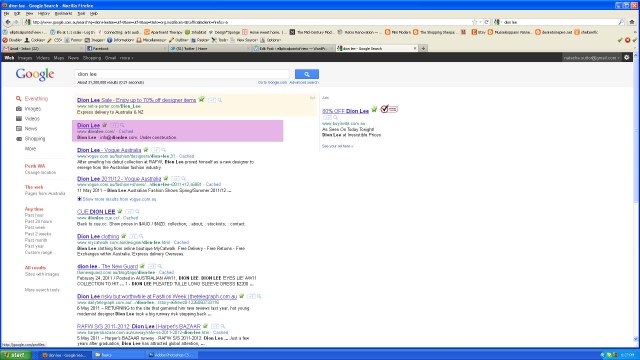Image resolution: width=640 pixels, height=360 pixels.
Task: Reload the page in the address bar
Action: 487,22
